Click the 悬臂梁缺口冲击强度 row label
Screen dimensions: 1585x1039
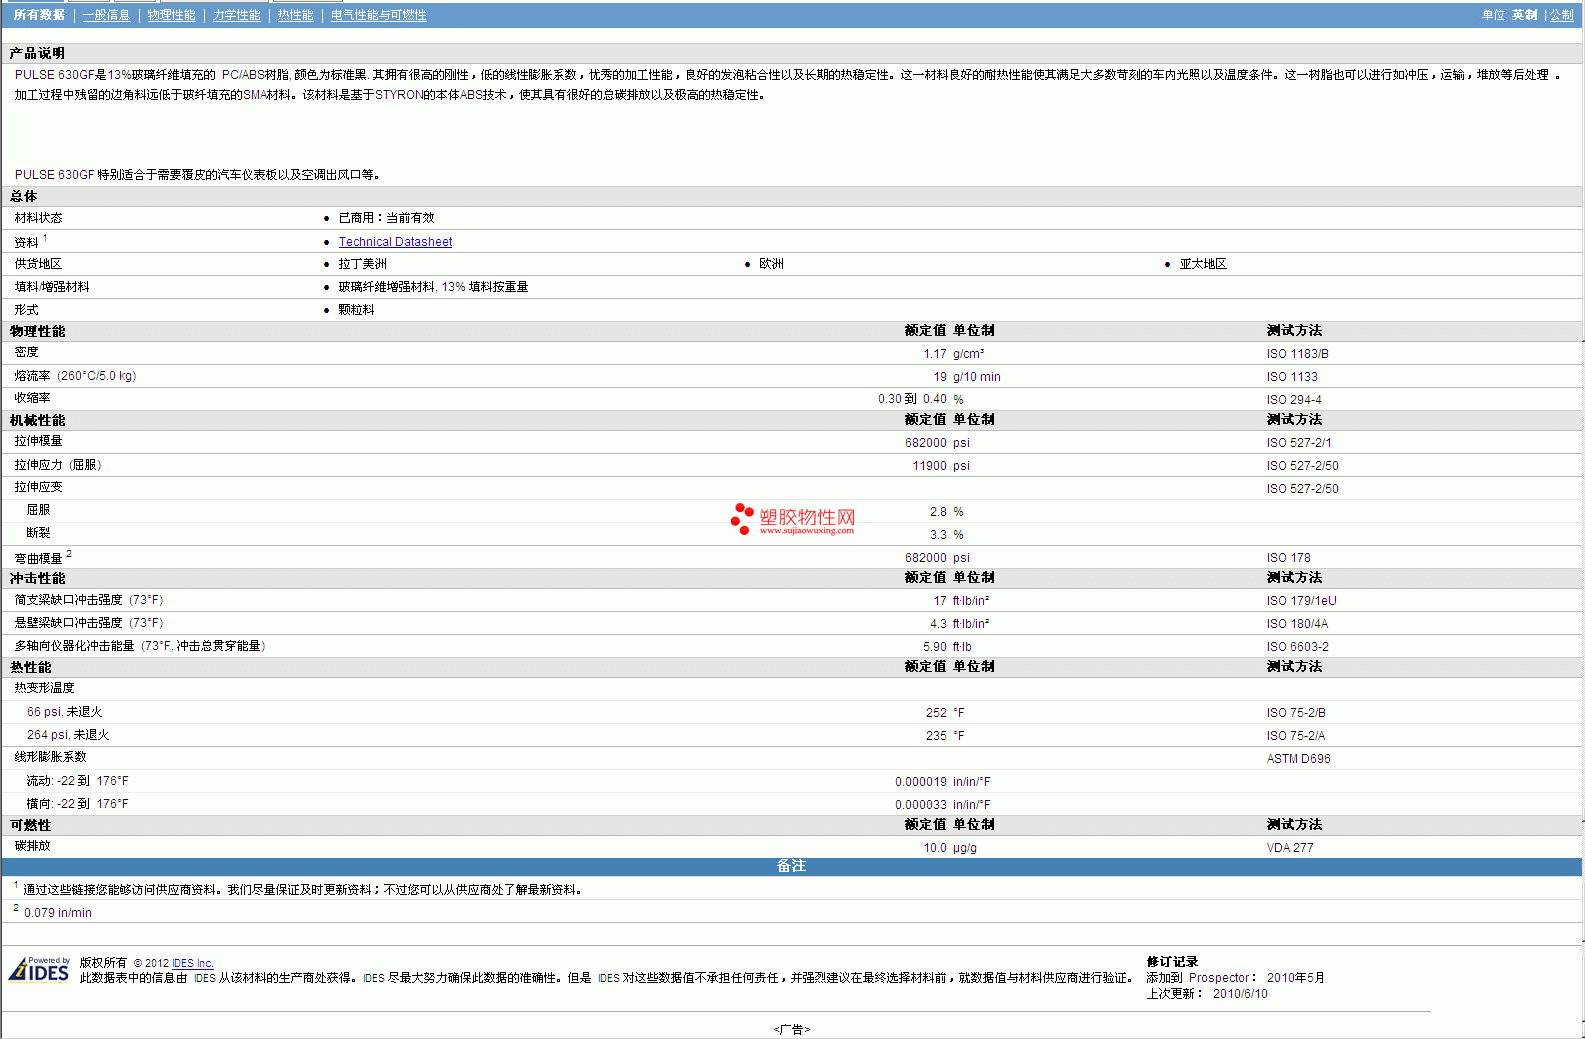88,623
